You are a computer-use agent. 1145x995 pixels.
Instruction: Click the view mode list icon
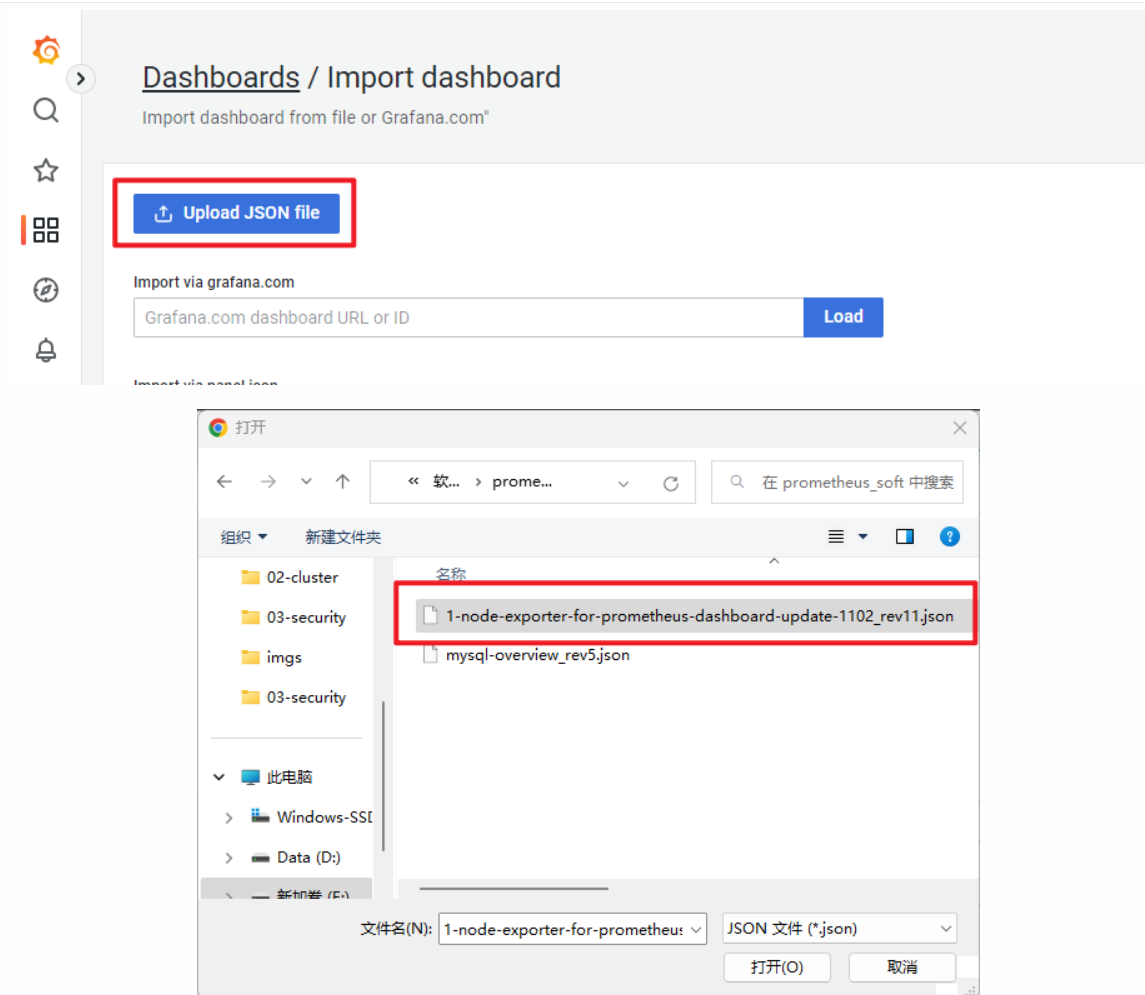pyautogui.click(x=836, y=537)
